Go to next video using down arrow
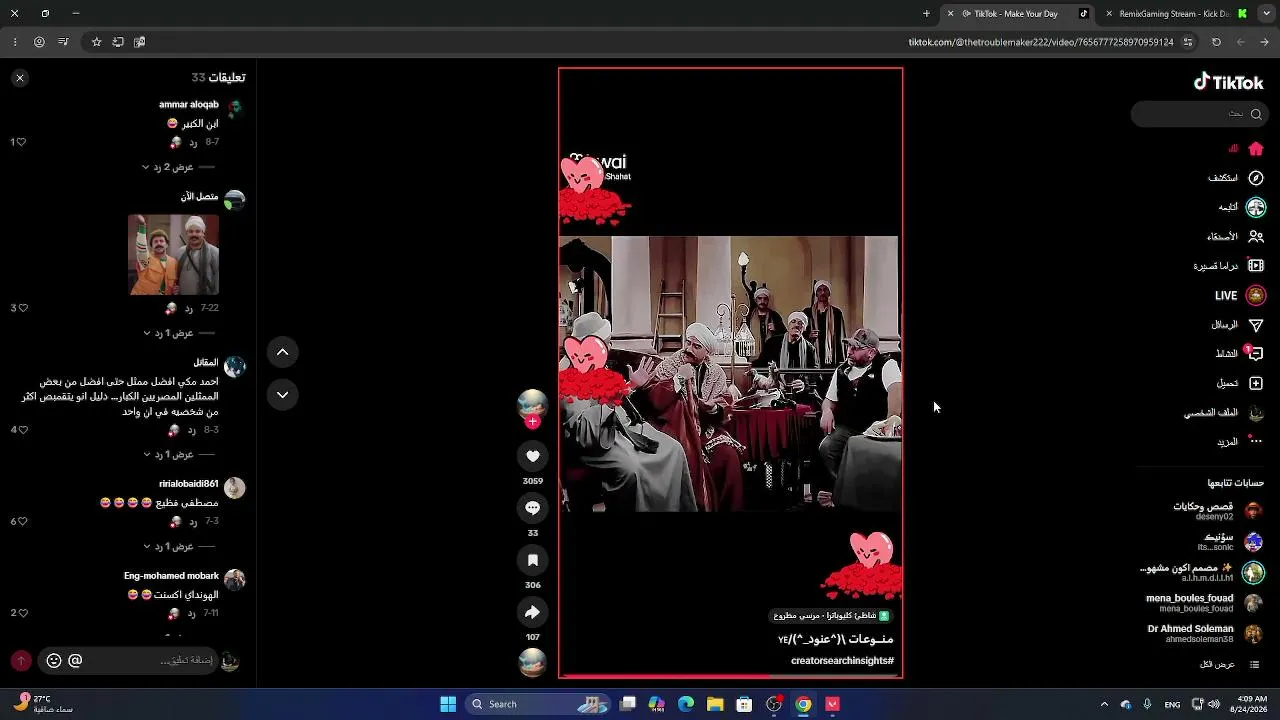 point(282,395)
